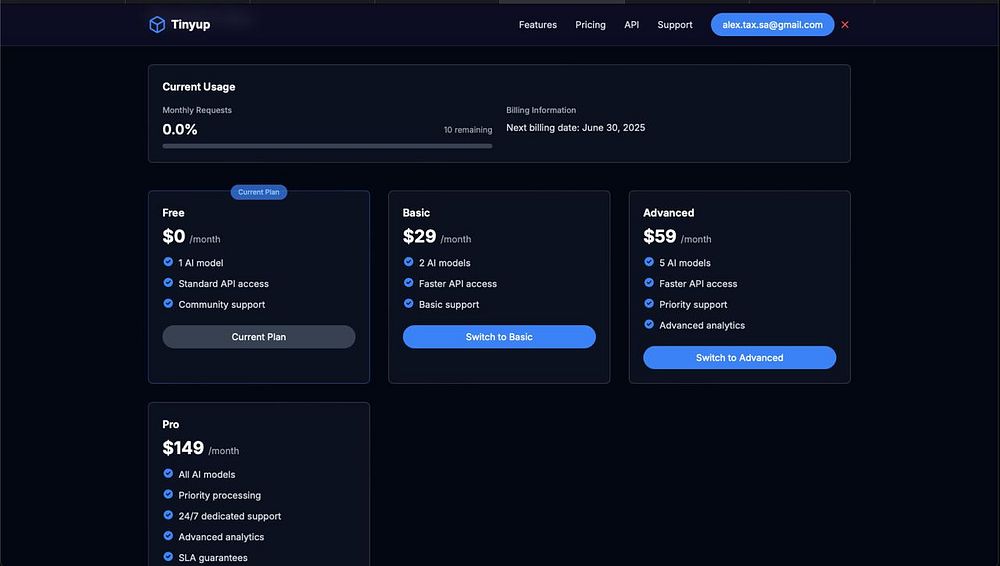Click the check icon beside 24/7 dedicated support
This screenshot has height=566, width=1000.
tap(168, 515)
